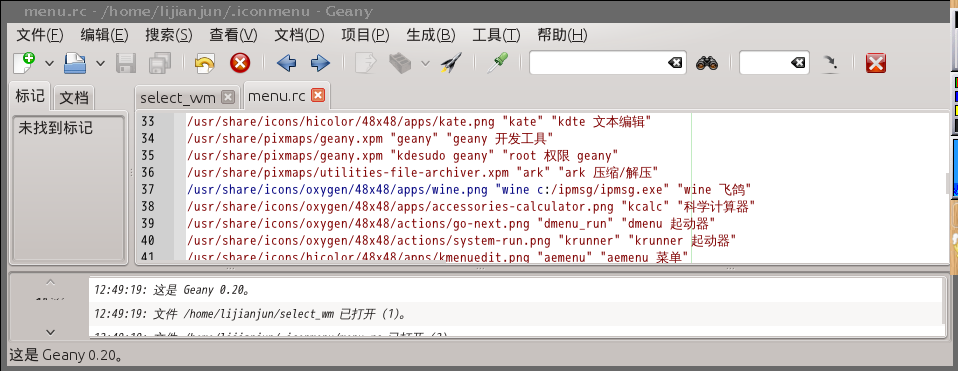Expand the recent files dropdown arrow
The width and height of the screenshot is (958, 371).
coord(101,64)
